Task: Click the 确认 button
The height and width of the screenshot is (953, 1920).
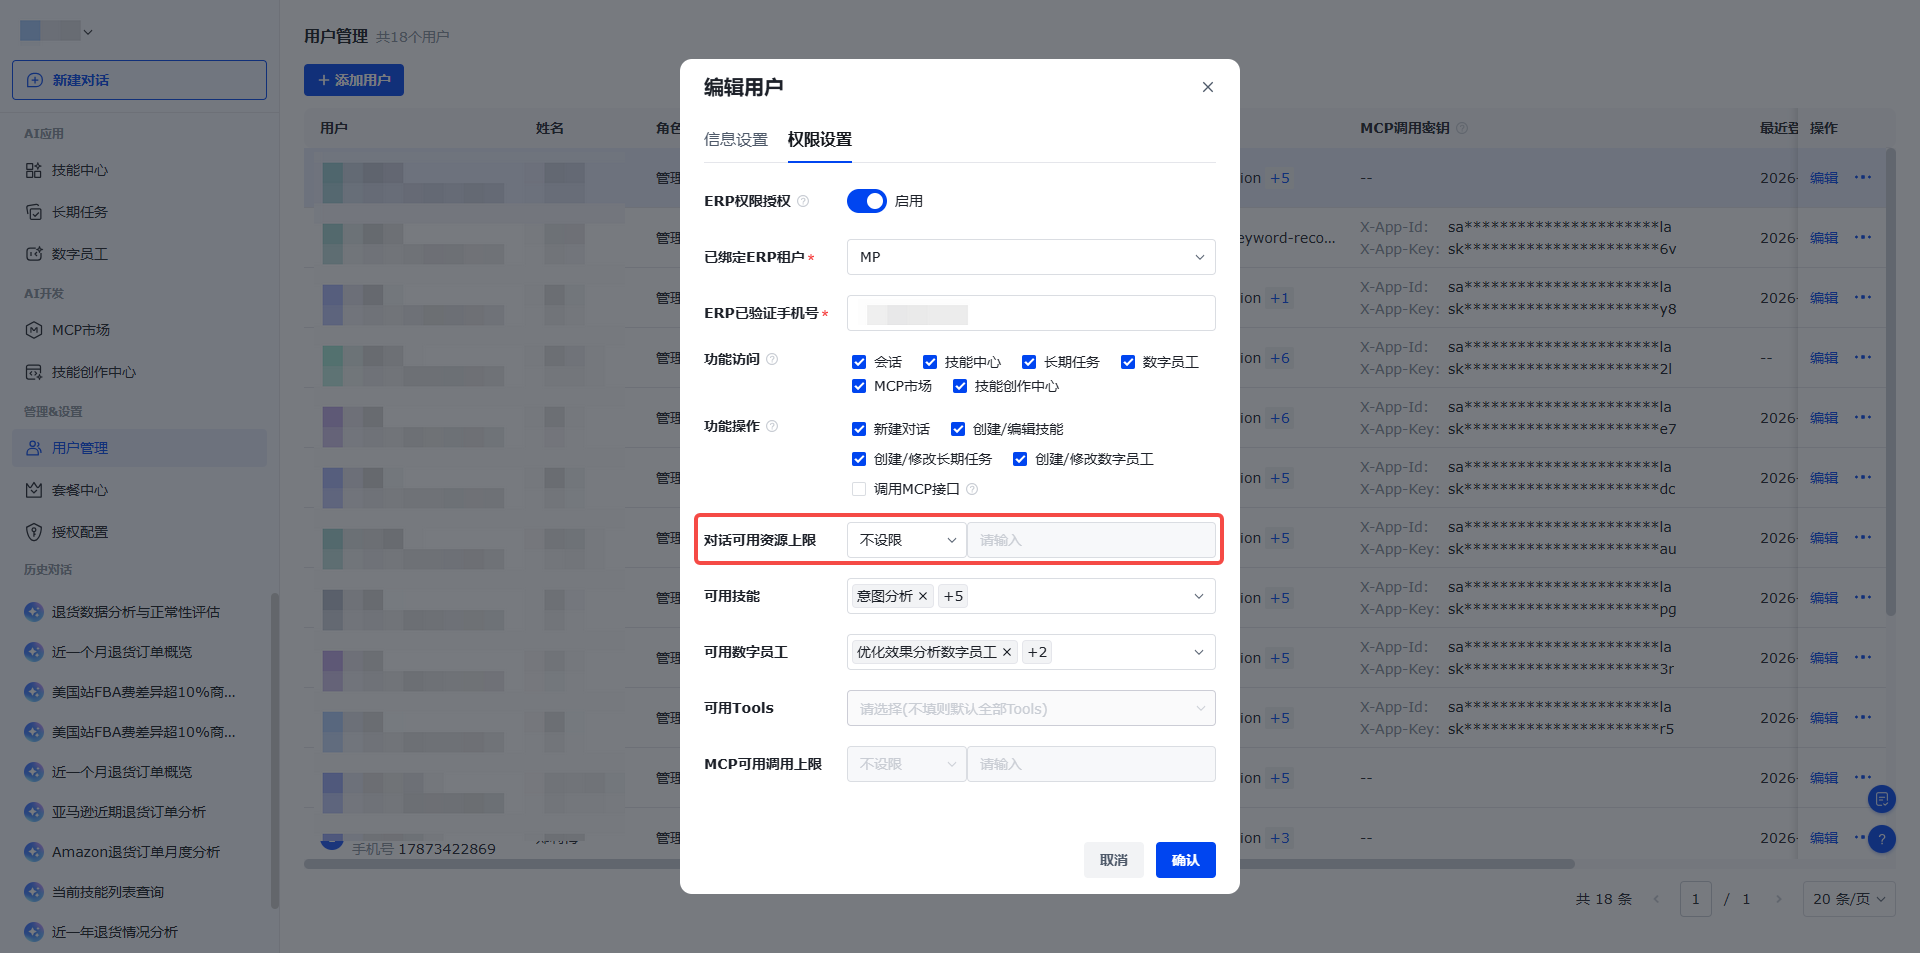Action: pyautogui.click(x=1186, y=861)
